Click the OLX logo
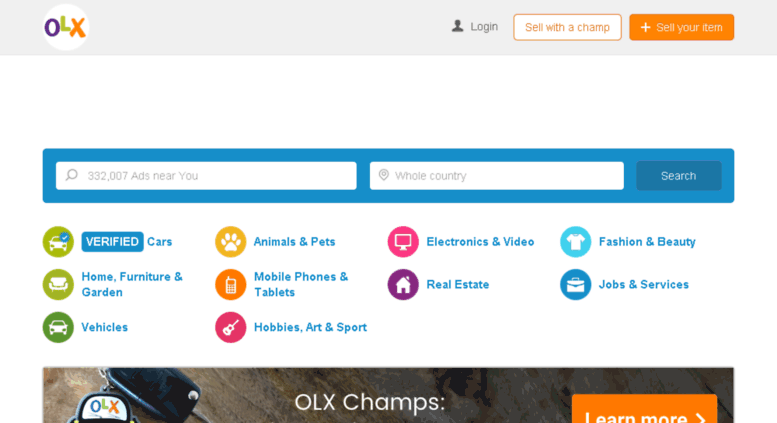Image resolution: width=777 pixels, height=423 pixels. click(x=66, y=27)
